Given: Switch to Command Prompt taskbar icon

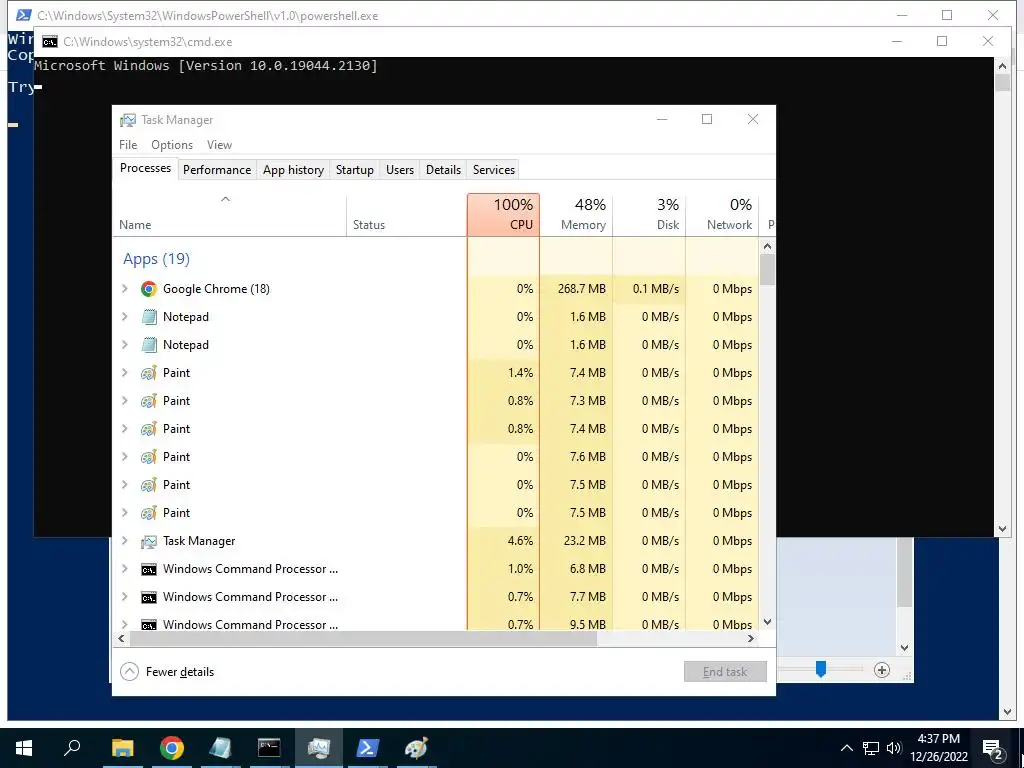Looking at the screenshot, I should click(x=269, y=748).
